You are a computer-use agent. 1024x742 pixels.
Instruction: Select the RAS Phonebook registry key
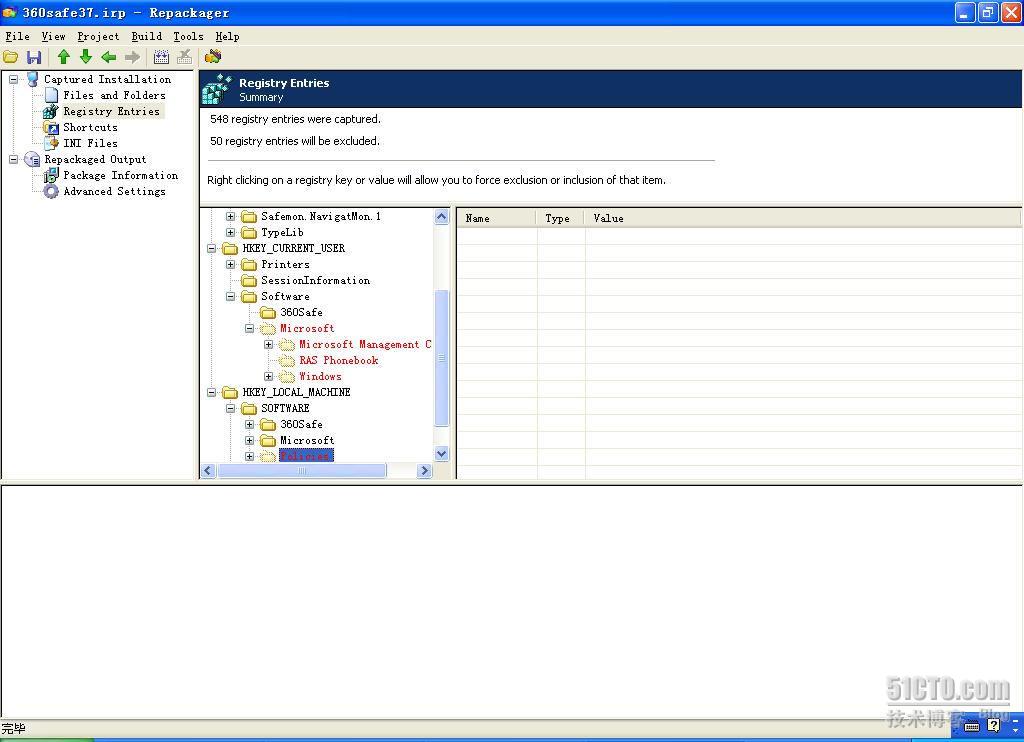[338, 360]
